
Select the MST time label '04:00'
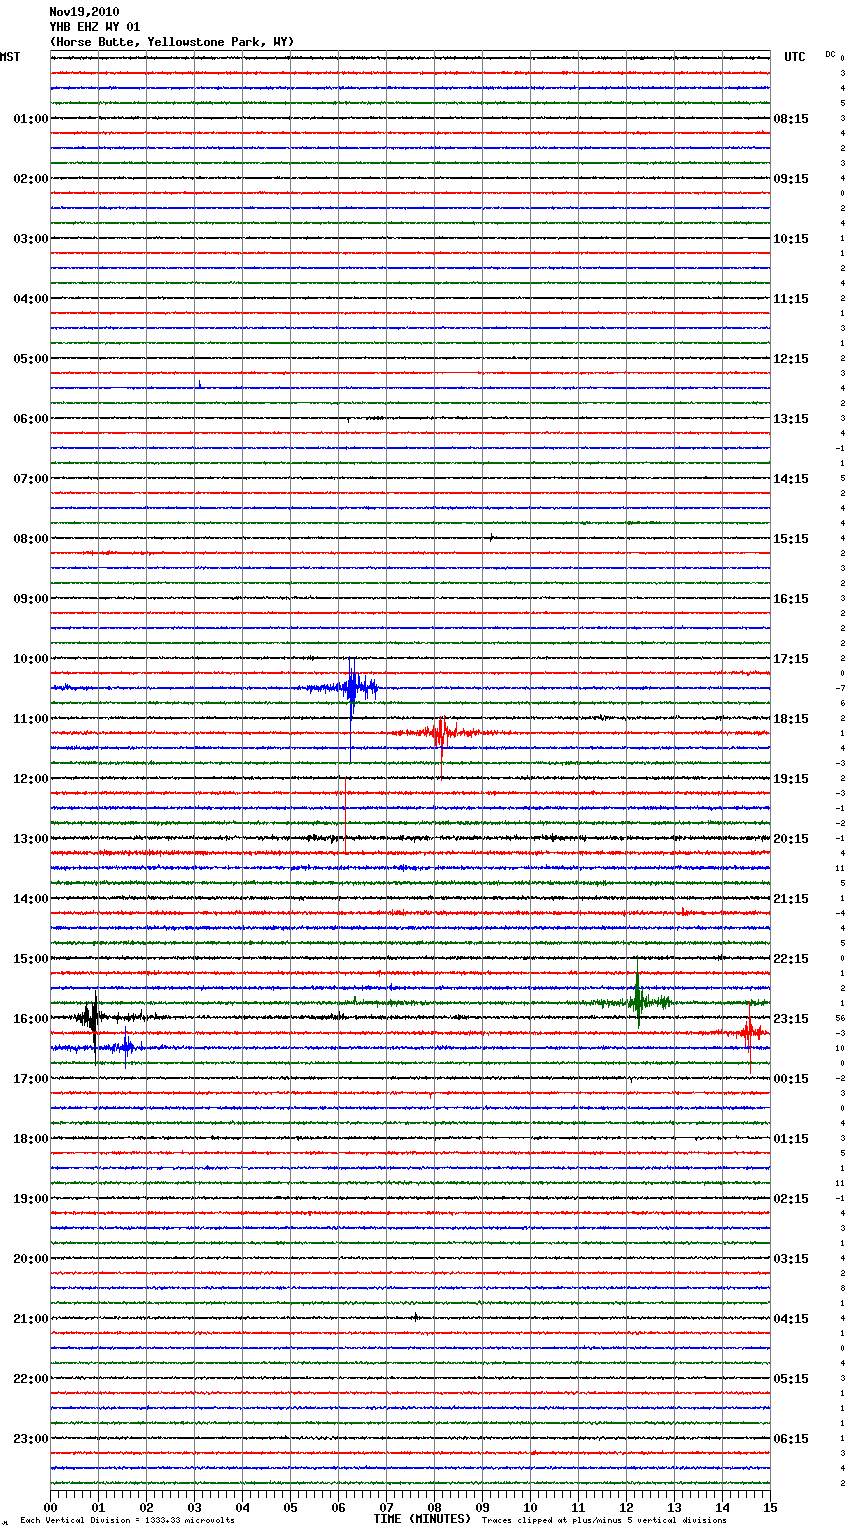[31, 299]
